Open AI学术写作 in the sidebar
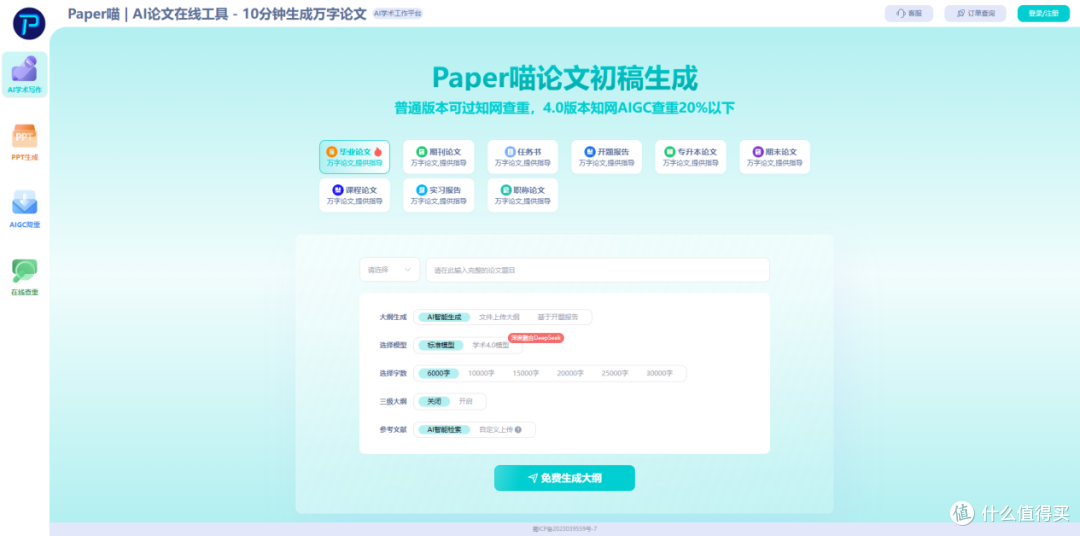This screenshot has width=1080, height=536. click(x=25, y=74)
